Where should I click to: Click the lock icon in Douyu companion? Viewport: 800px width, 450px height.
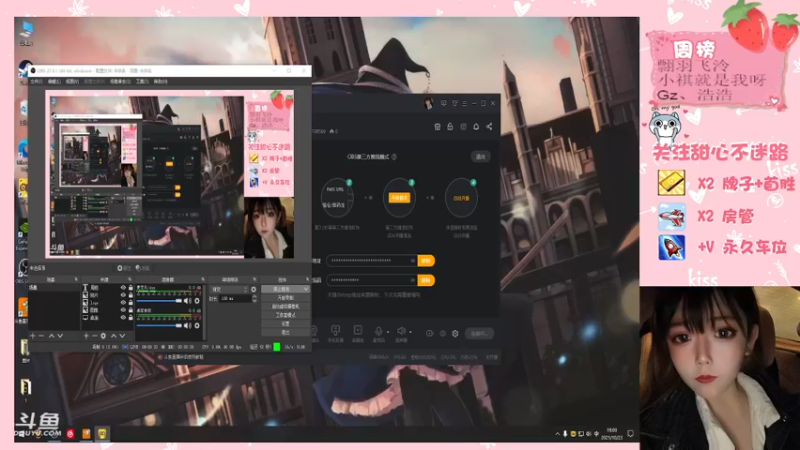coord(450,127)
